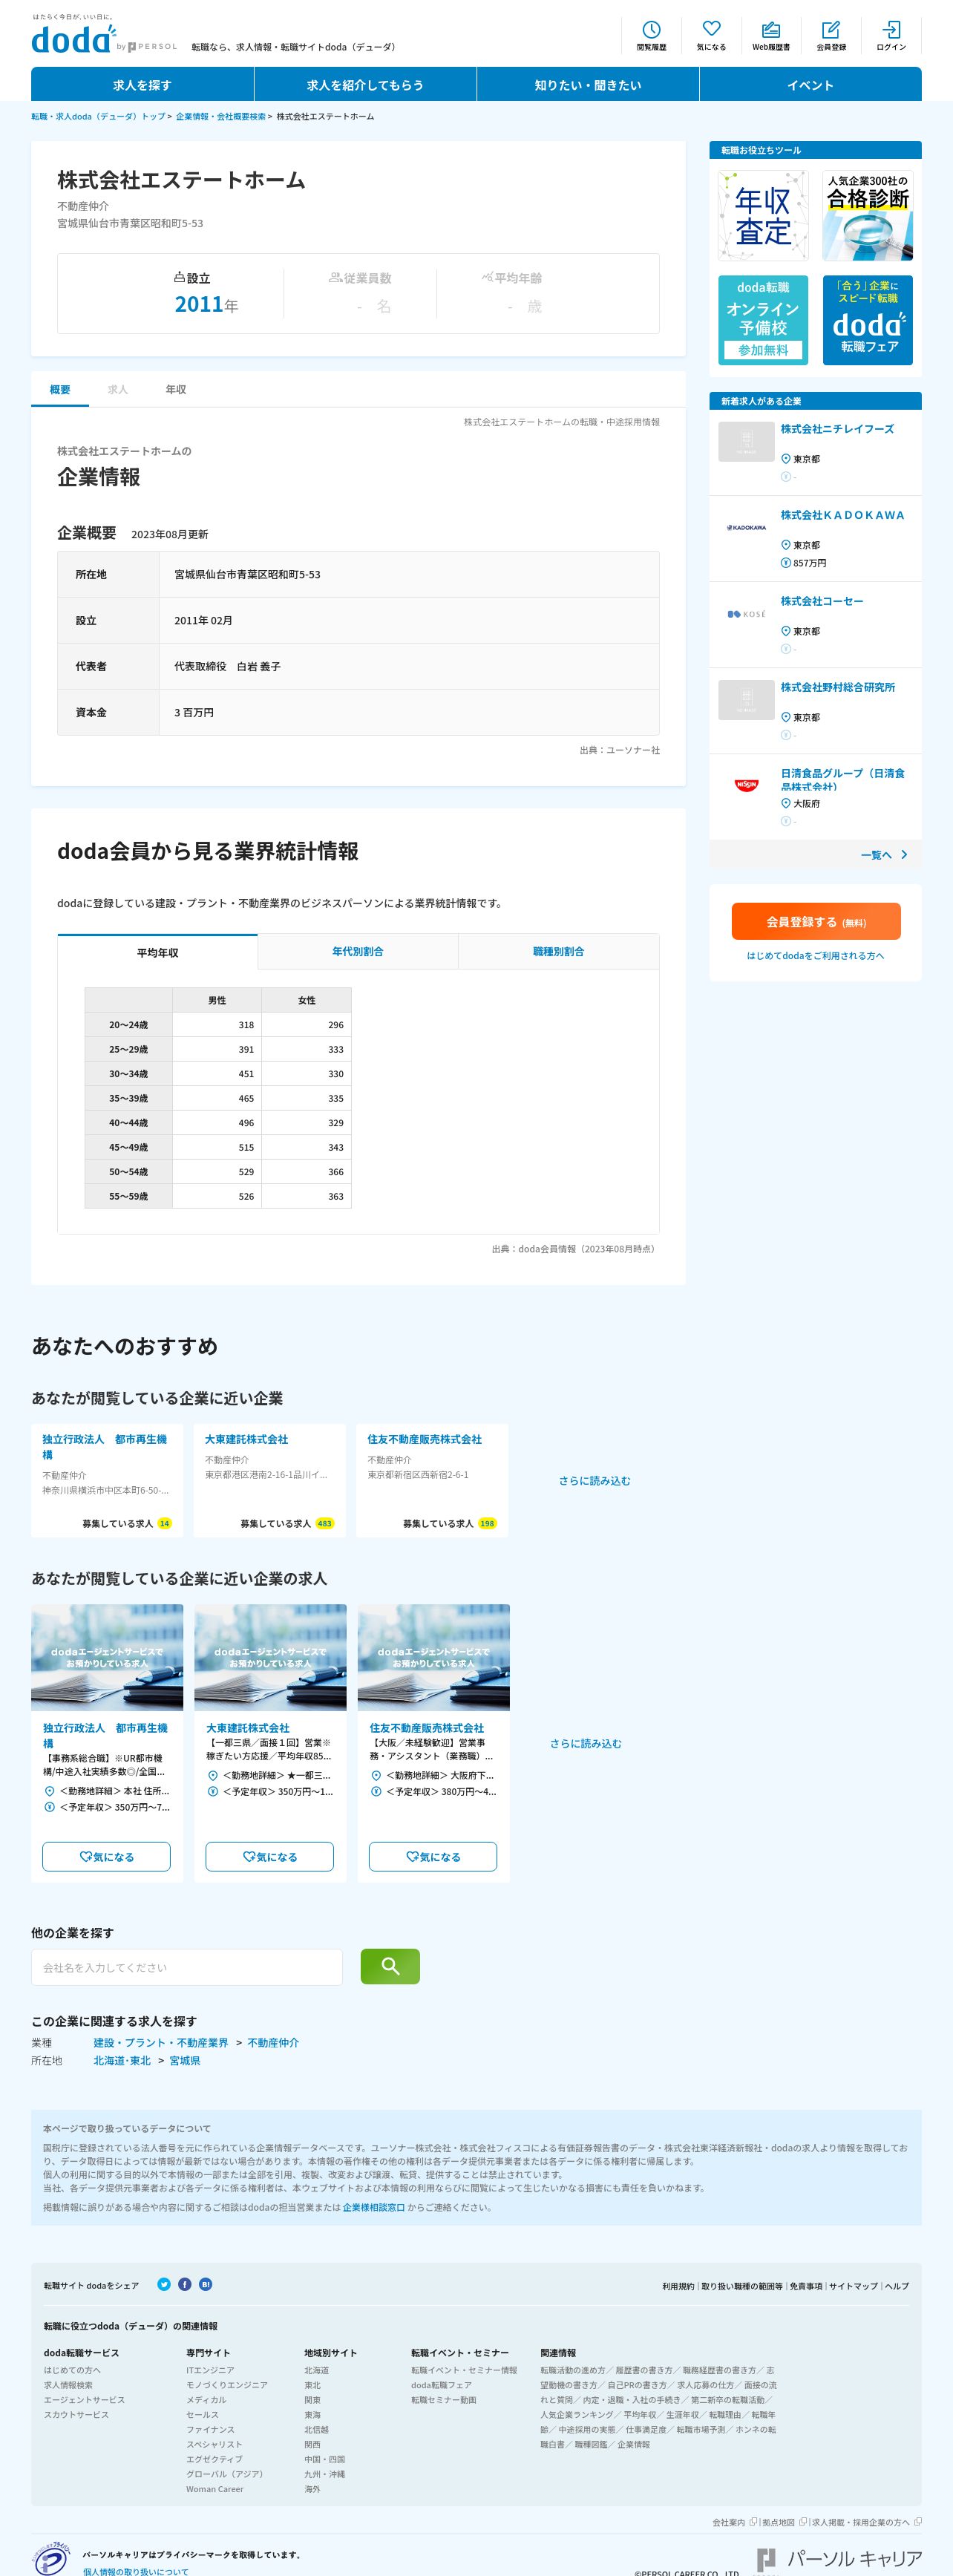Viewport: 953px width, 2576px height.
Task: Click the green search magnifier button
Action: 390,1966
